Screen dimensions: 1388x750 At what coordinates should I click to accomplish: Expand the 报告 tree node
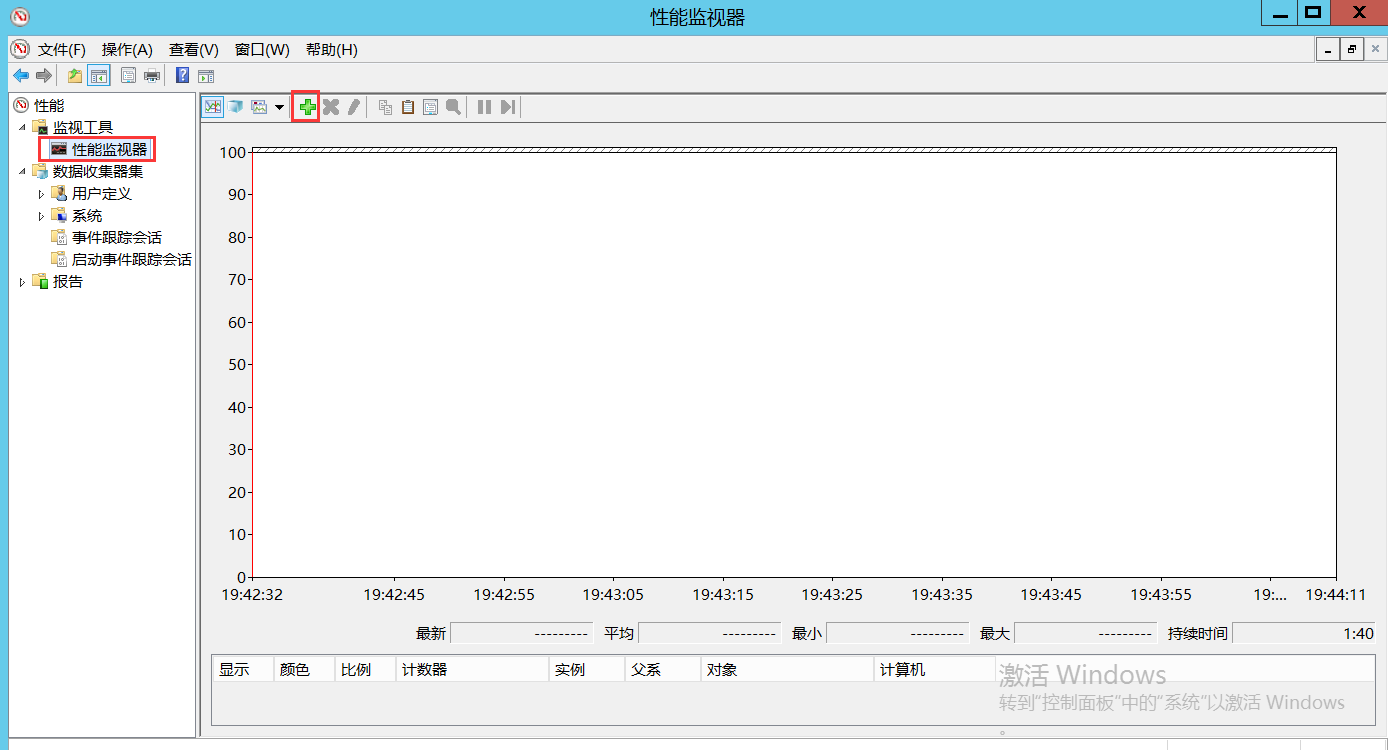click(22, 282)
